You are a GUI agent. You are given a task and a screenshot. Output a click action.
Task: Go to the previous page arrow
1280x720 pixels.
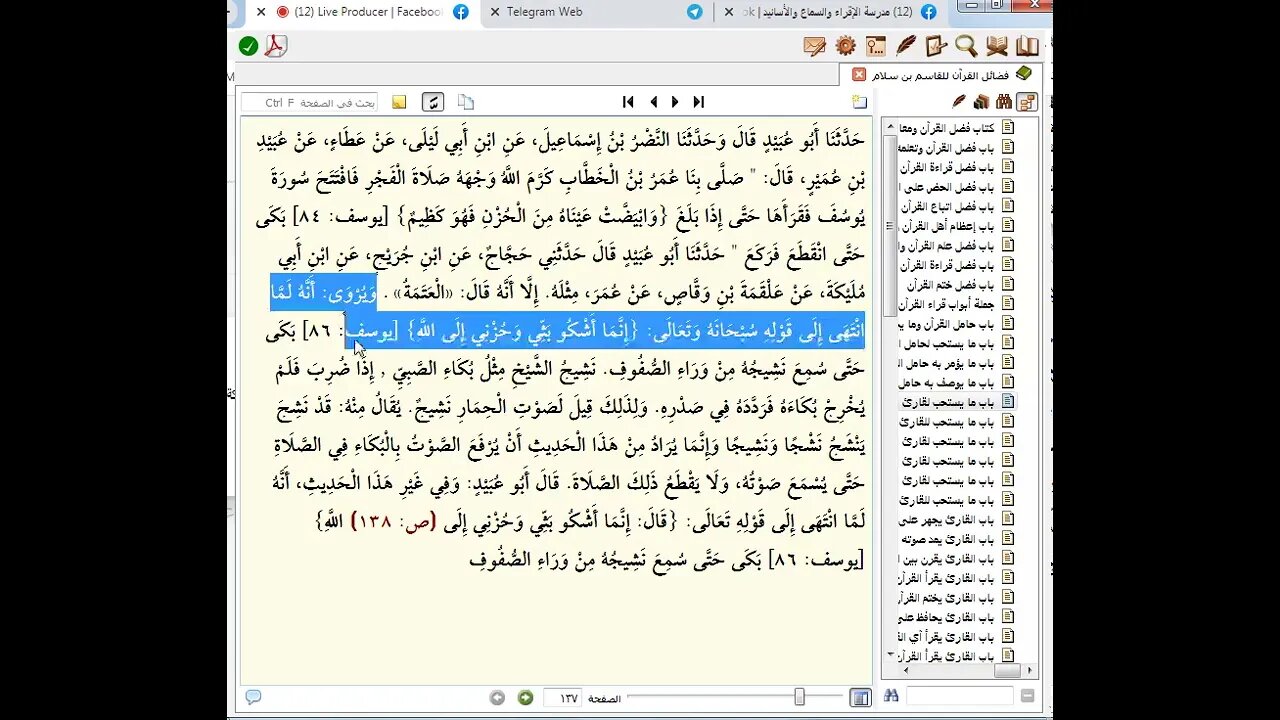point(653,102)
